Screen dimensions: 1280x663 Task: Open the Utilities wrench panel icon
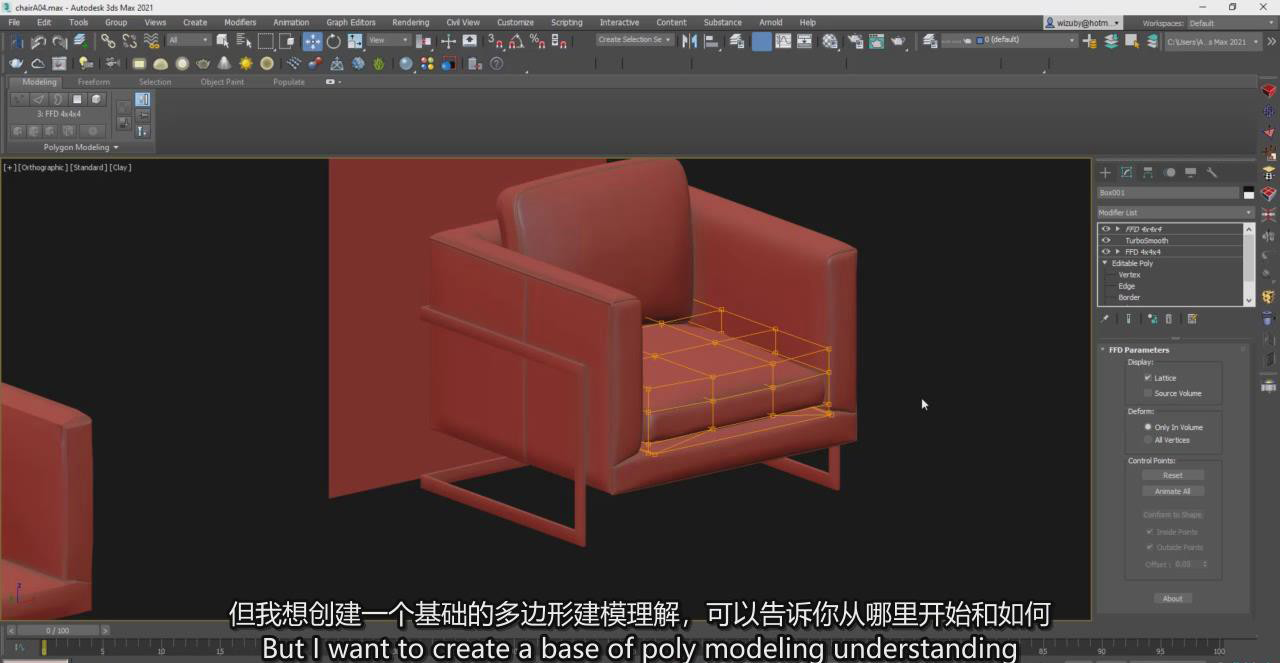[1211, 173]
